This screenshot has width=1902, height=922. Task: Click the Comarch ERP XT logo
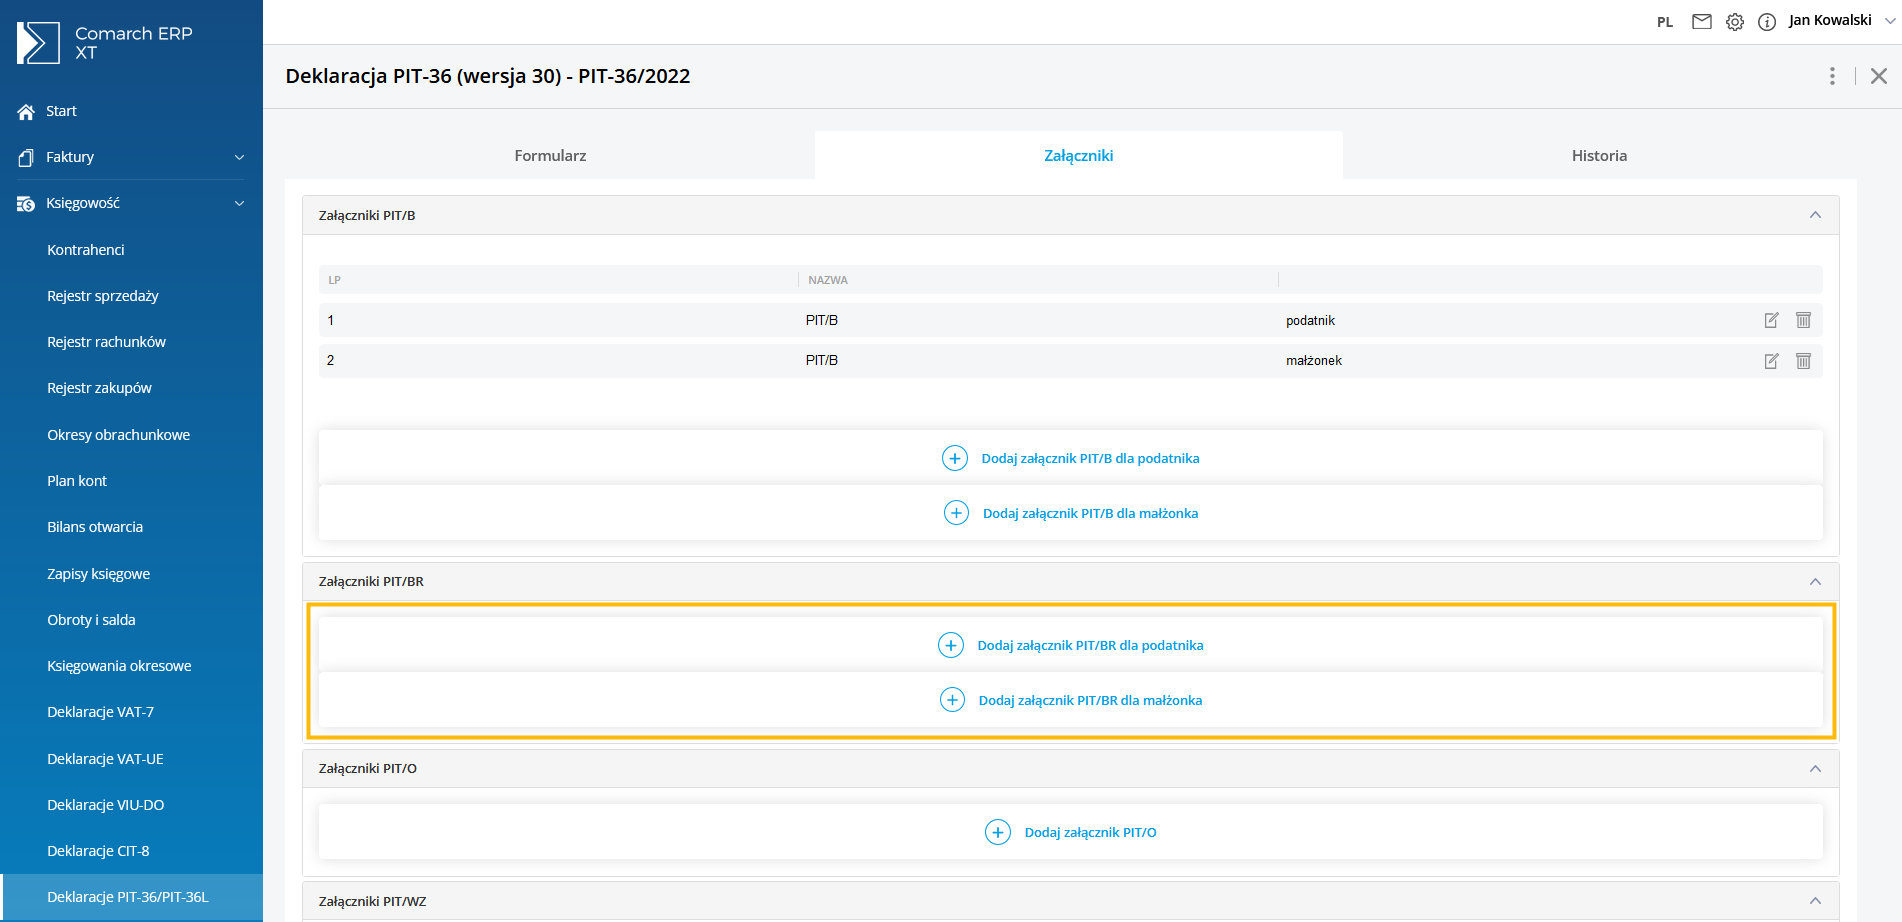(105, 43)
